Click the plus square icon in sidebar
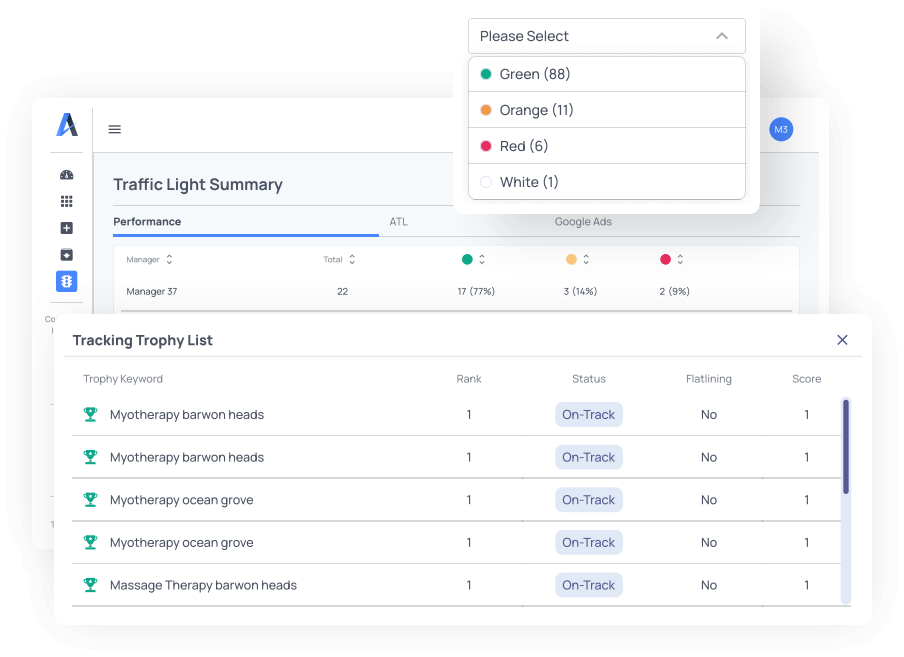904x657 pixels. point(67,228)
